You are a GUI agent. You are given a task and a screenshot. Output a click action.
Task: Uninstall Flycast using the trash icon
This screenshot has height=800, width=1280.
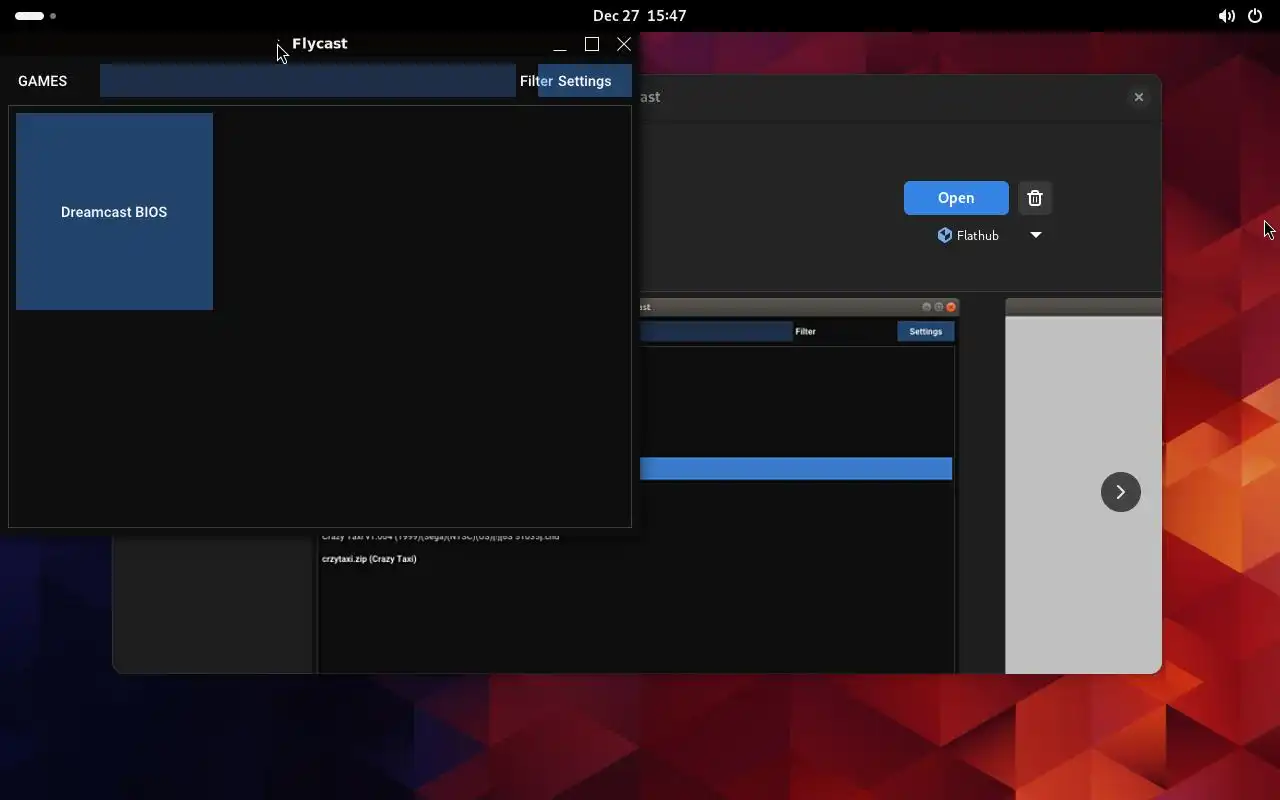[x=1035, y=198]
